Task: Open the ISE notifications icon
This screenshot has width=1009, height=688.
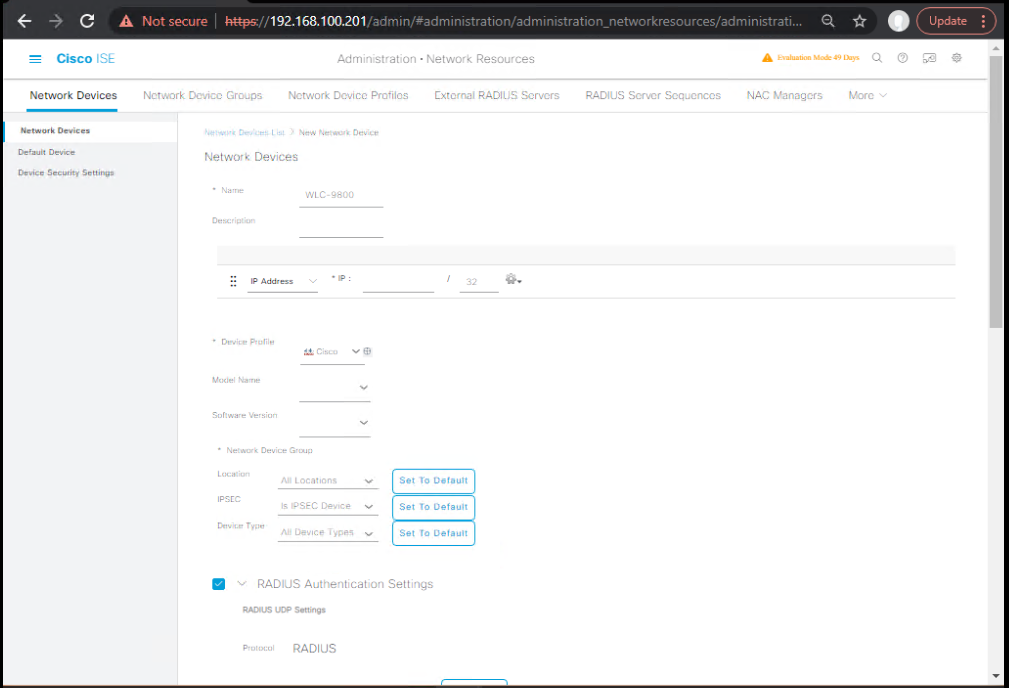Action: [929, 58]
